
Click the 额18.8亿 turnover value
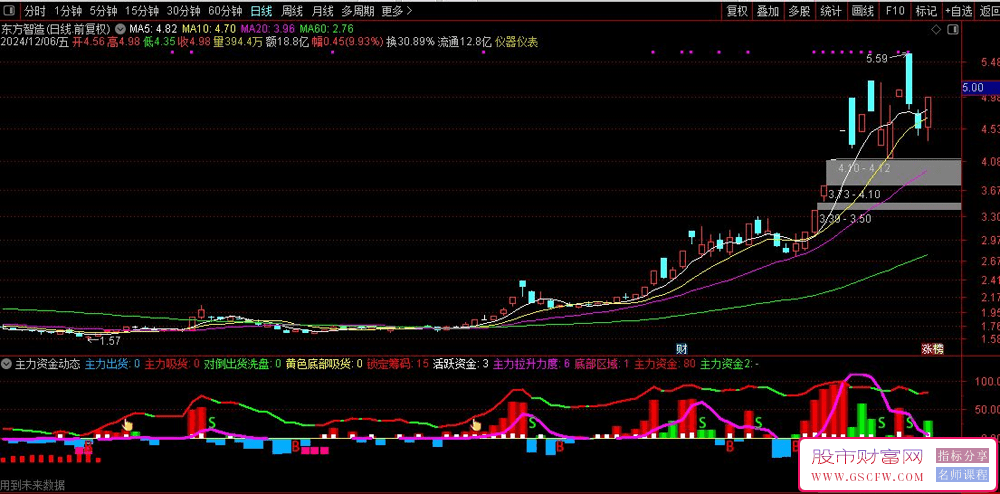pos(285,42)
